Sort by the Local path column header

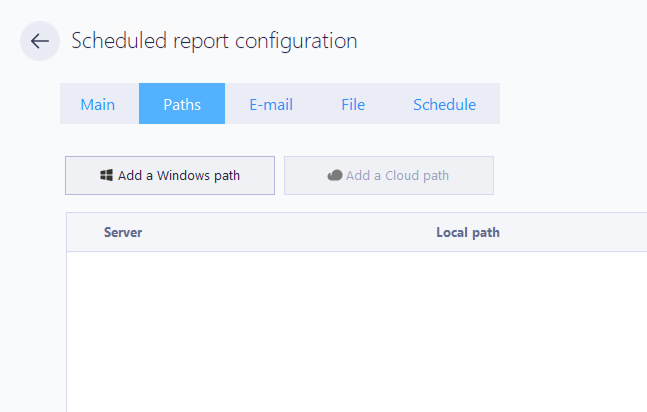(468, 232)
